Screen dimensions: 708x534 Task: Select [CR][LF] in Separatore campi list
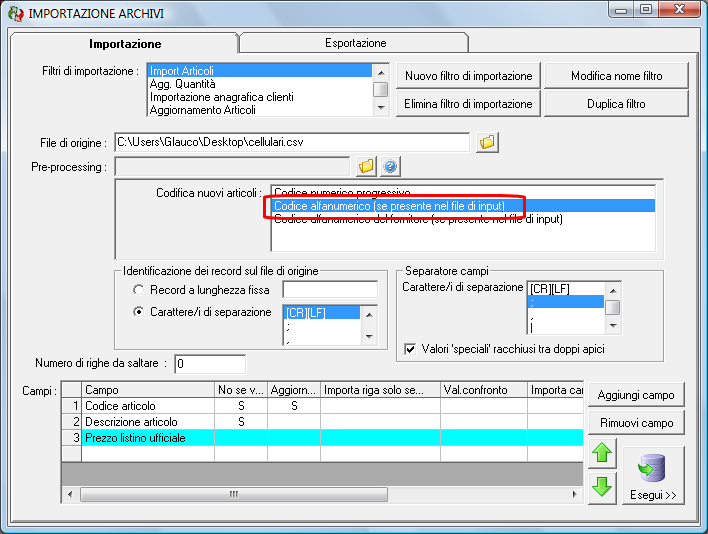[x=566, y=289]
